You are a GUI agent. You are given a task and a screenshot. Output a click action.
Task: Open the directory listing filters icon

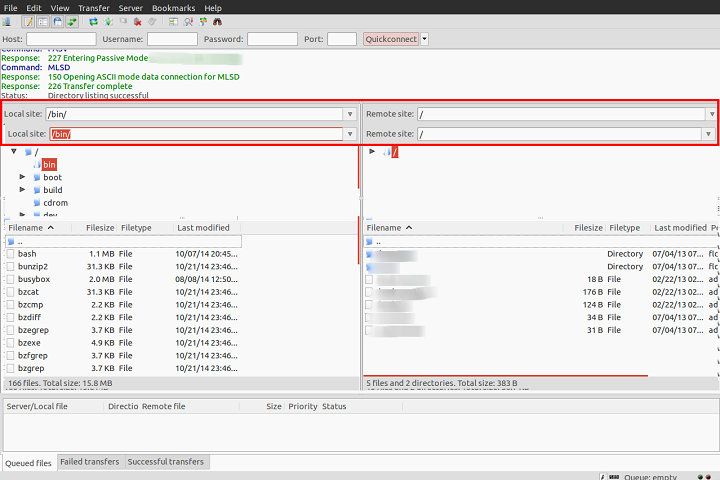tap(173, 21)
